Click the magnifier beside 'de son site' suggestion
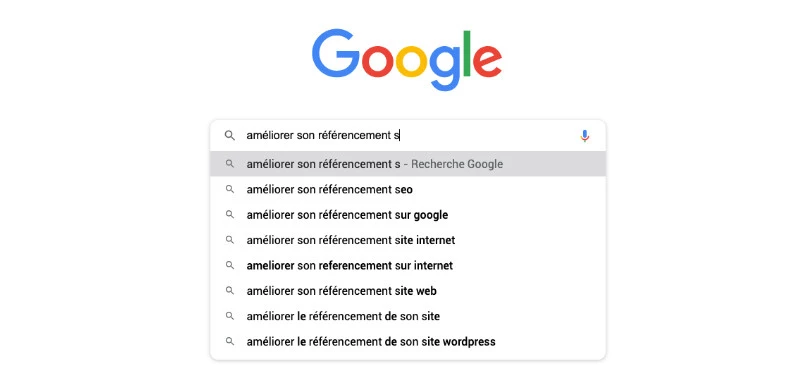The image size is (800, 370). pos(230,316)
